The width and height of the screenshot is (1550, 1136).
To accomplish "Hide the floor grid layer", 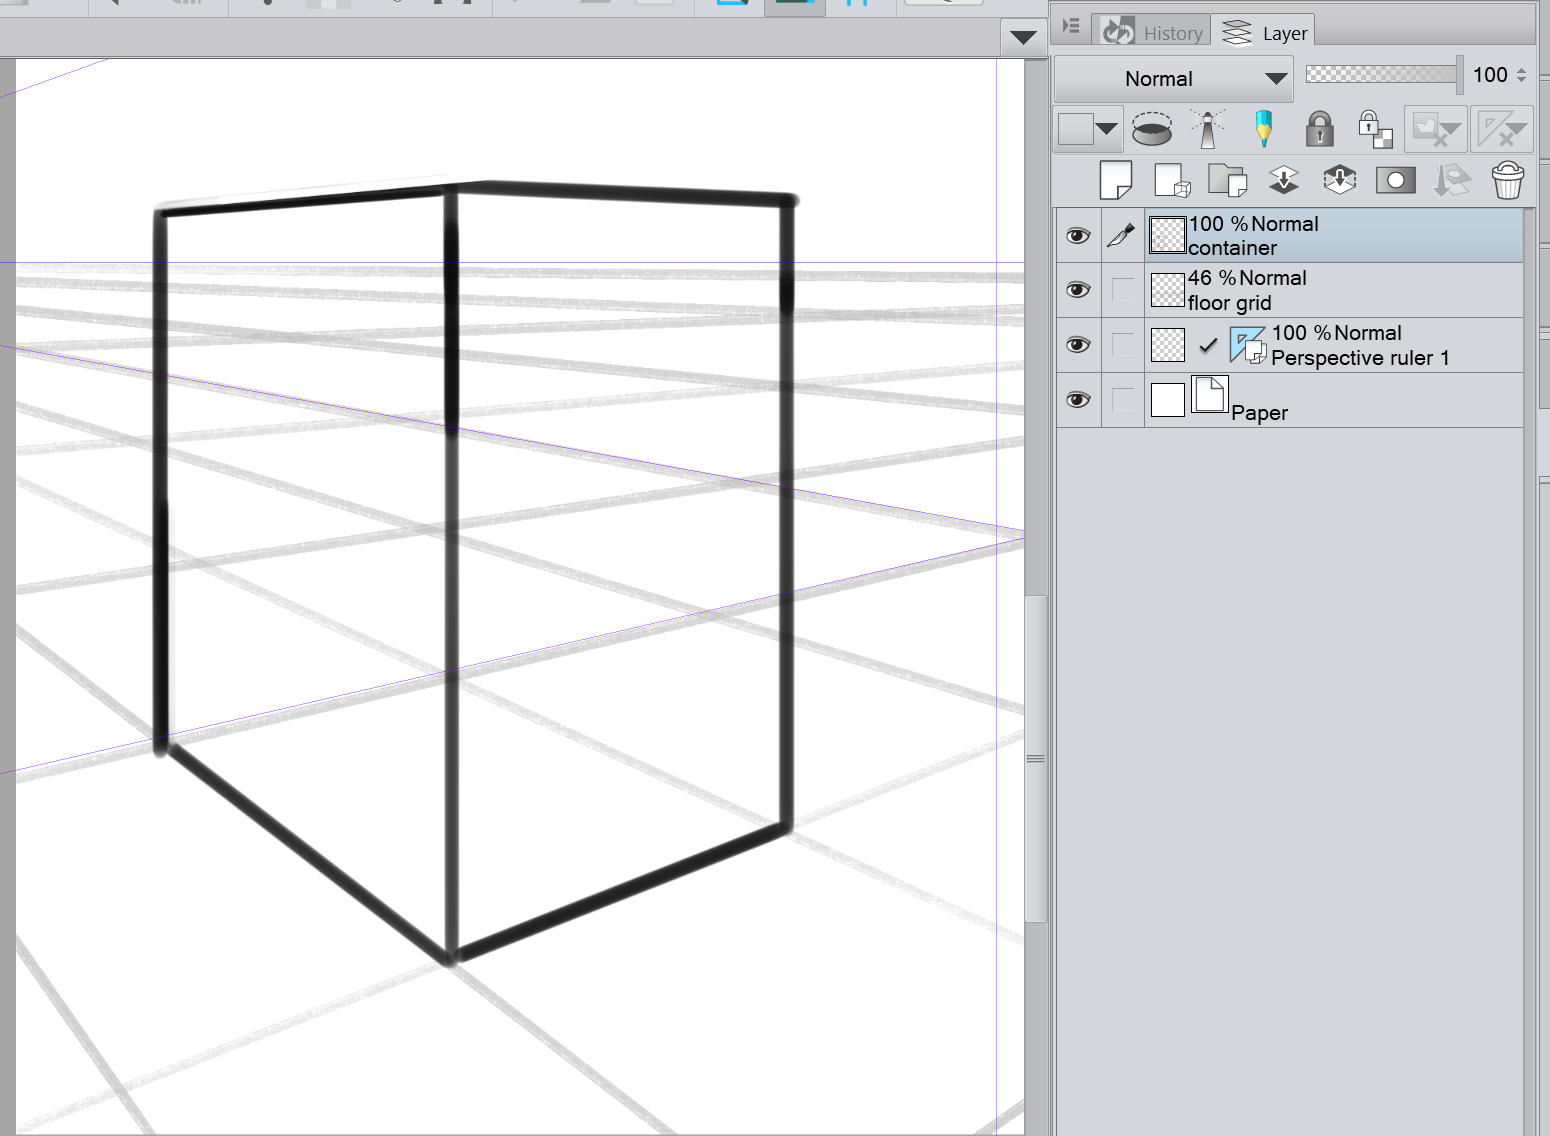I will pos(1077,290).
